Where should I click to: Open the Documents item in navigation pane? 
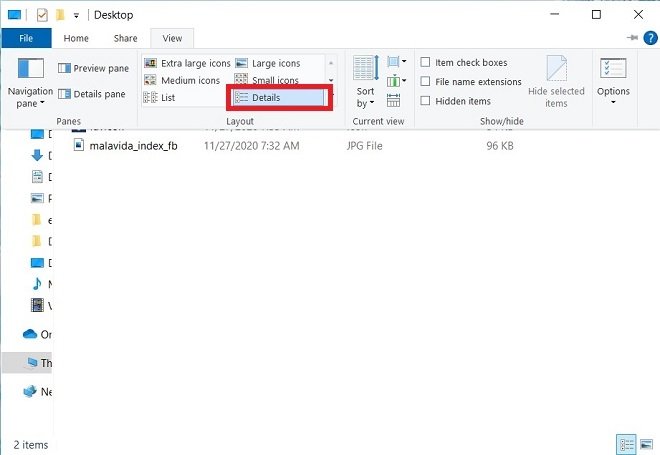41,177
